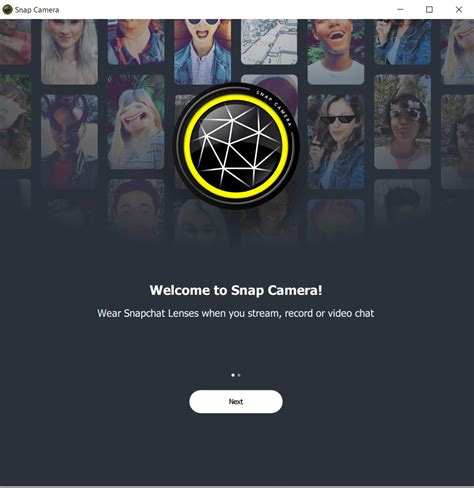Click the Next button
Viewport: 474px width, 488px height.
[236, 402]
